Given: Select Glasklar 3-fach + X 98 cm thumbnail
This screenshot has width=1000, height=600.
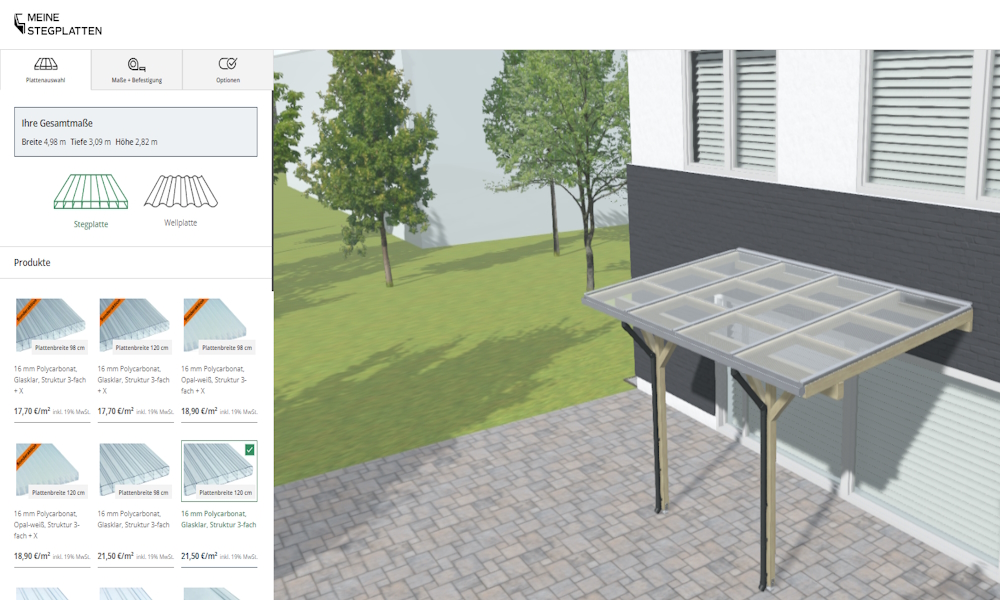Looking at the screenshot, I should click(52, 326).
